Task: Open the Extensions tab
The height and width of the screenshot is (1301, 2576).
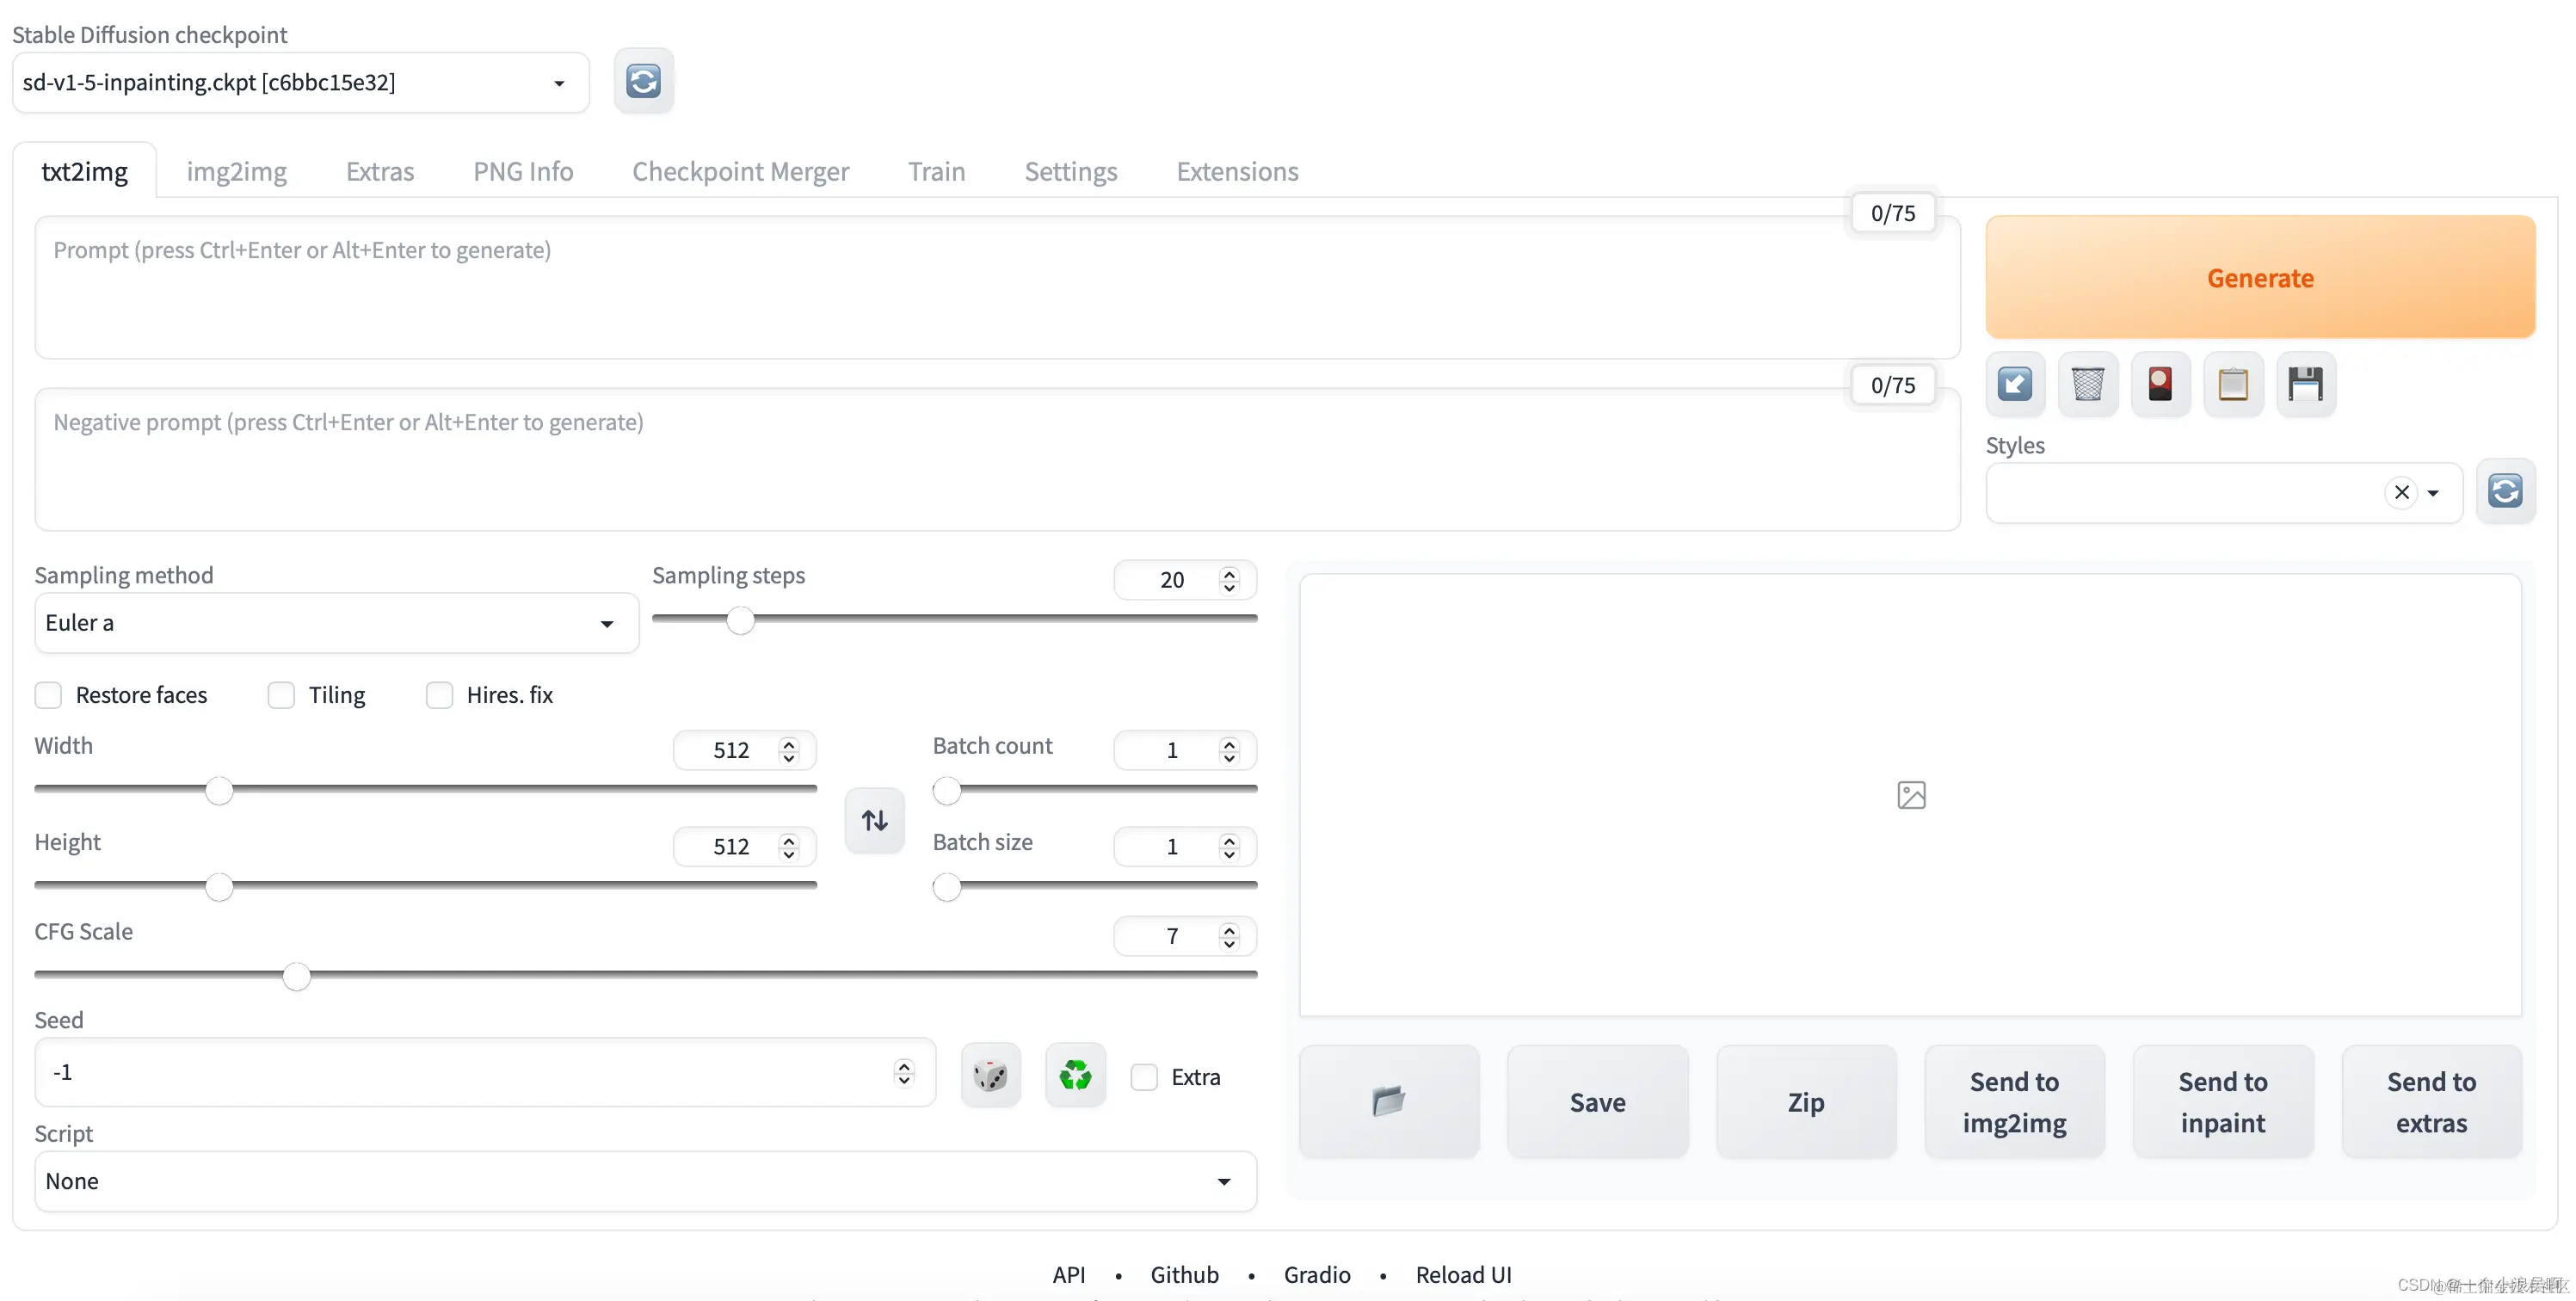Action: tap(1237, 171)
